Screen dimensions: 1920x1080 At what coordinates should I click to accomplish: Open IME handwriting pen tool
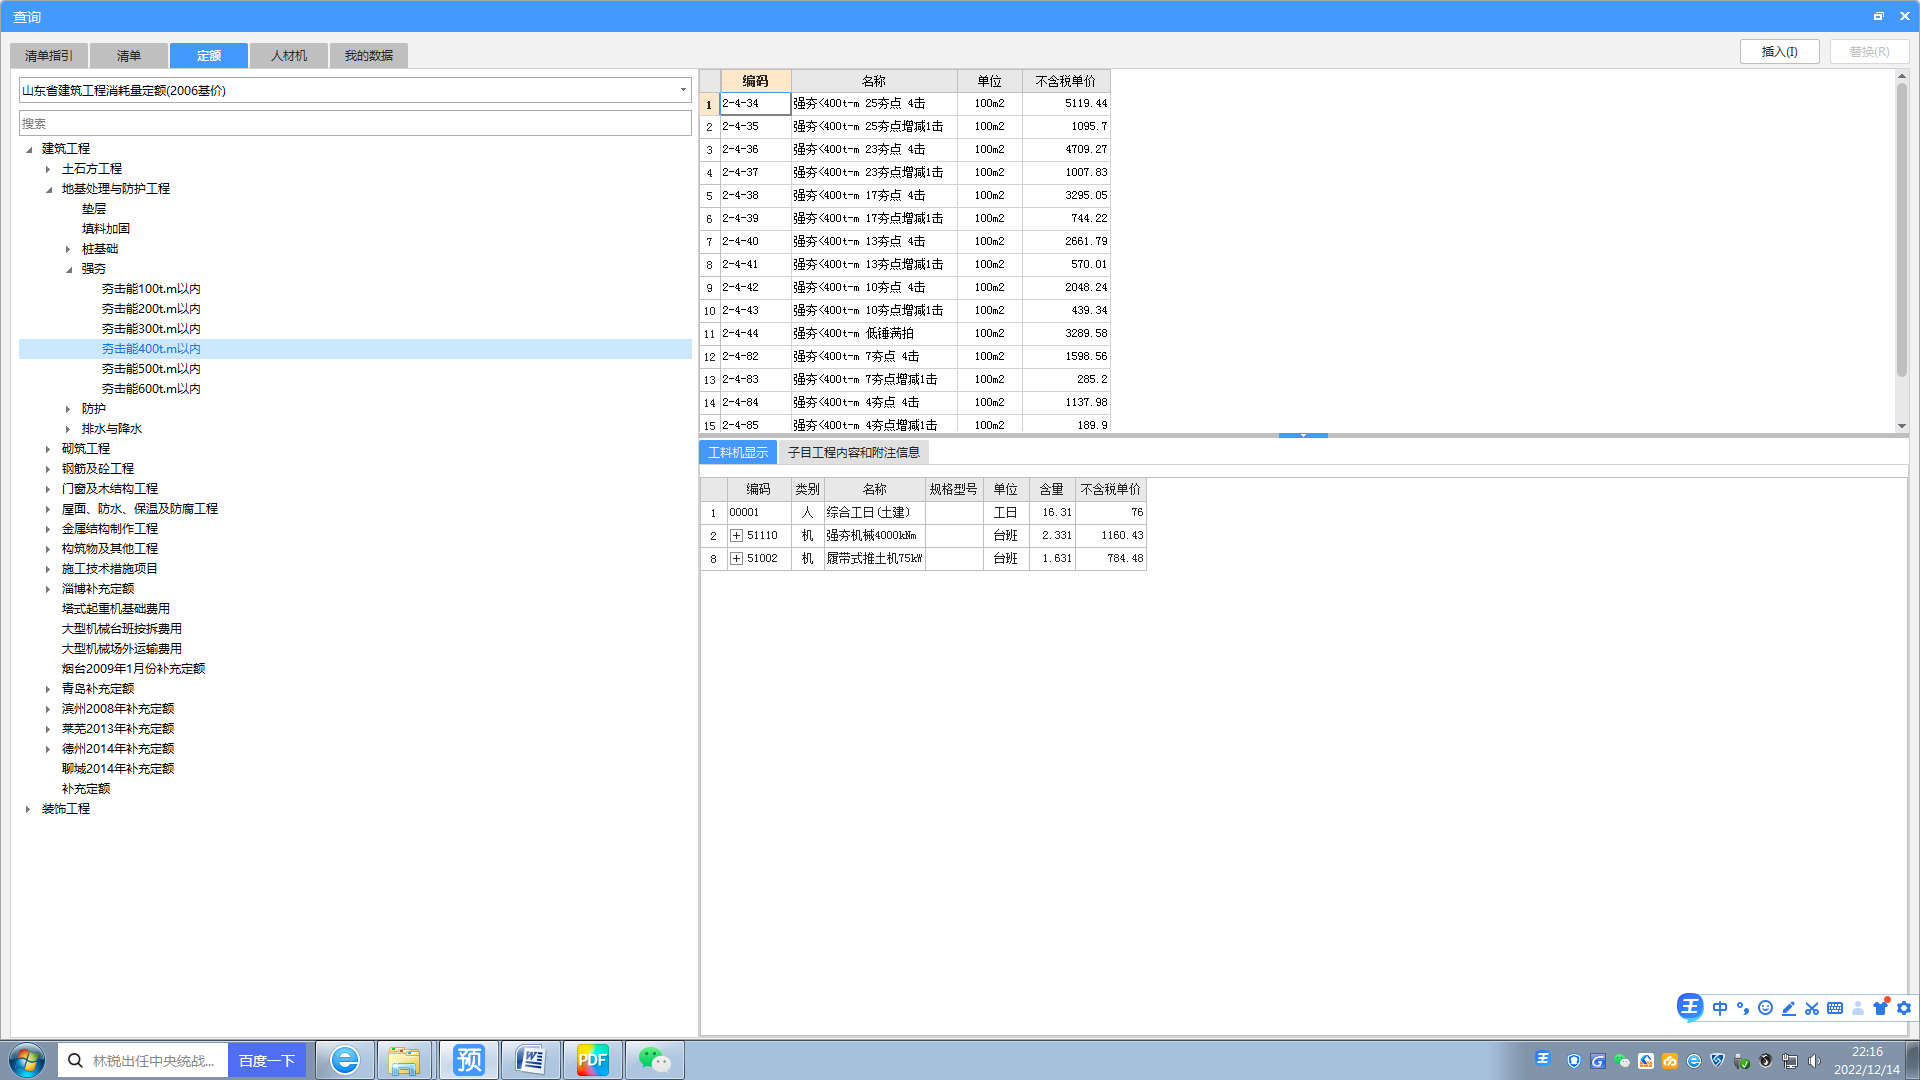click(x=1789, y=1008)
